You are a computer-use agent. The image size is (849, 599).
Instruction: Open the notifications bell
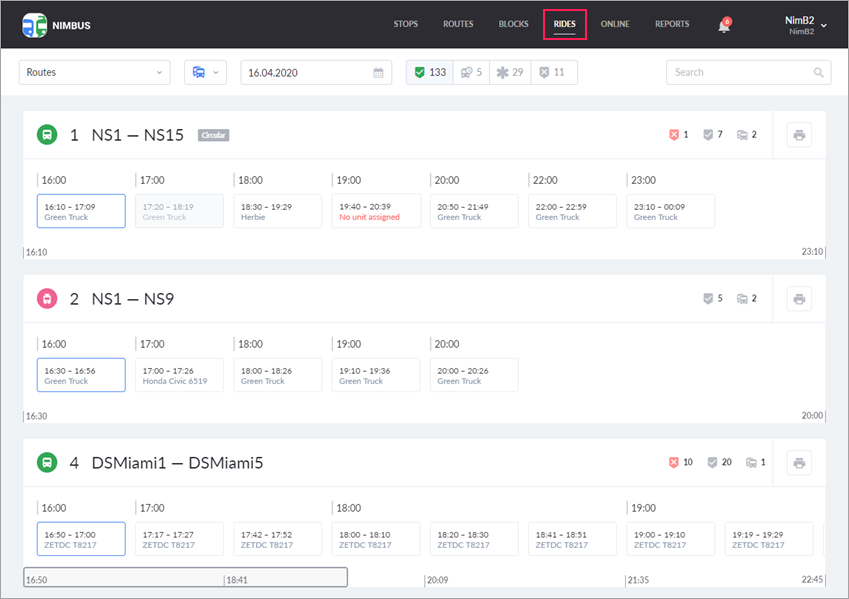(724, 26)
